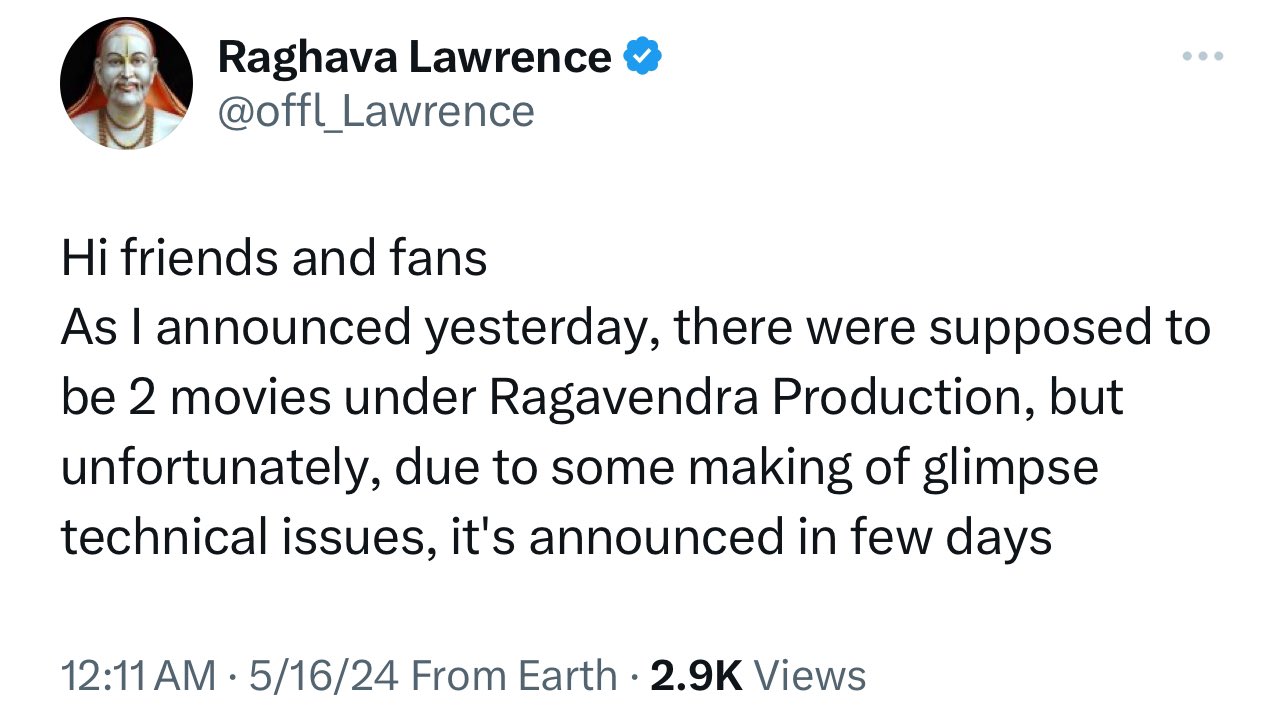Click the Raghava Lawrence display name
Image resolution: width=1273 pixels, height=705 pixels.
coord(414,57)
